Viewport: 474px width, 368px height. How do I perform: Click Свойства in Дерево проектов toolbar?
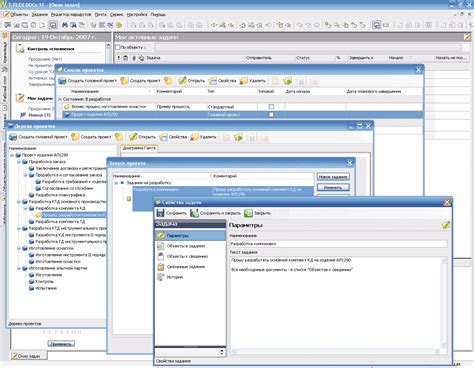click(x=173, y=137)
